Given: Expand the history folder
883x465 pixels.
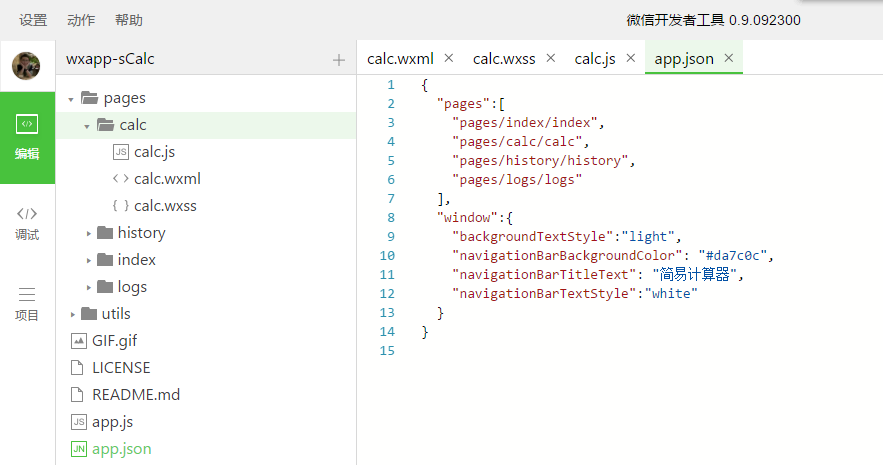Looking at the screenshot, I should [88, 234].
